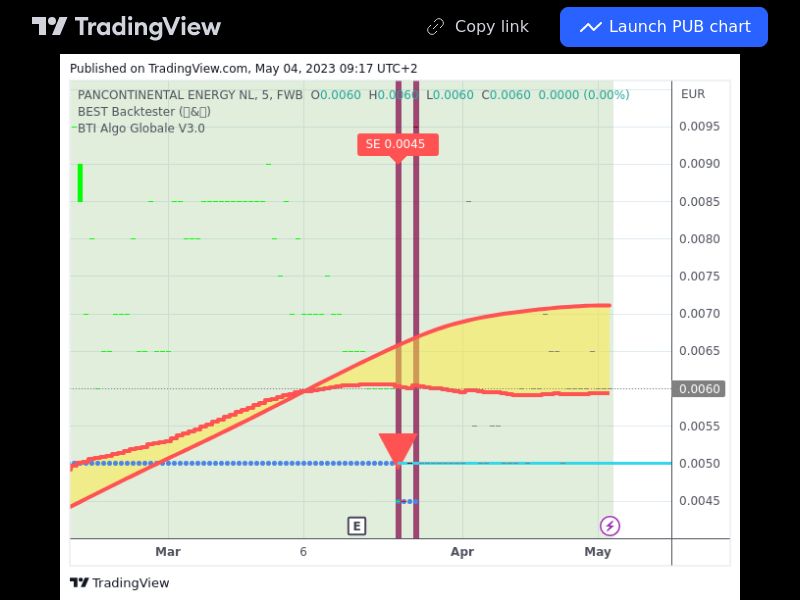
Task: Click the red down-arrow sell signal
Action: click(397, 449)
